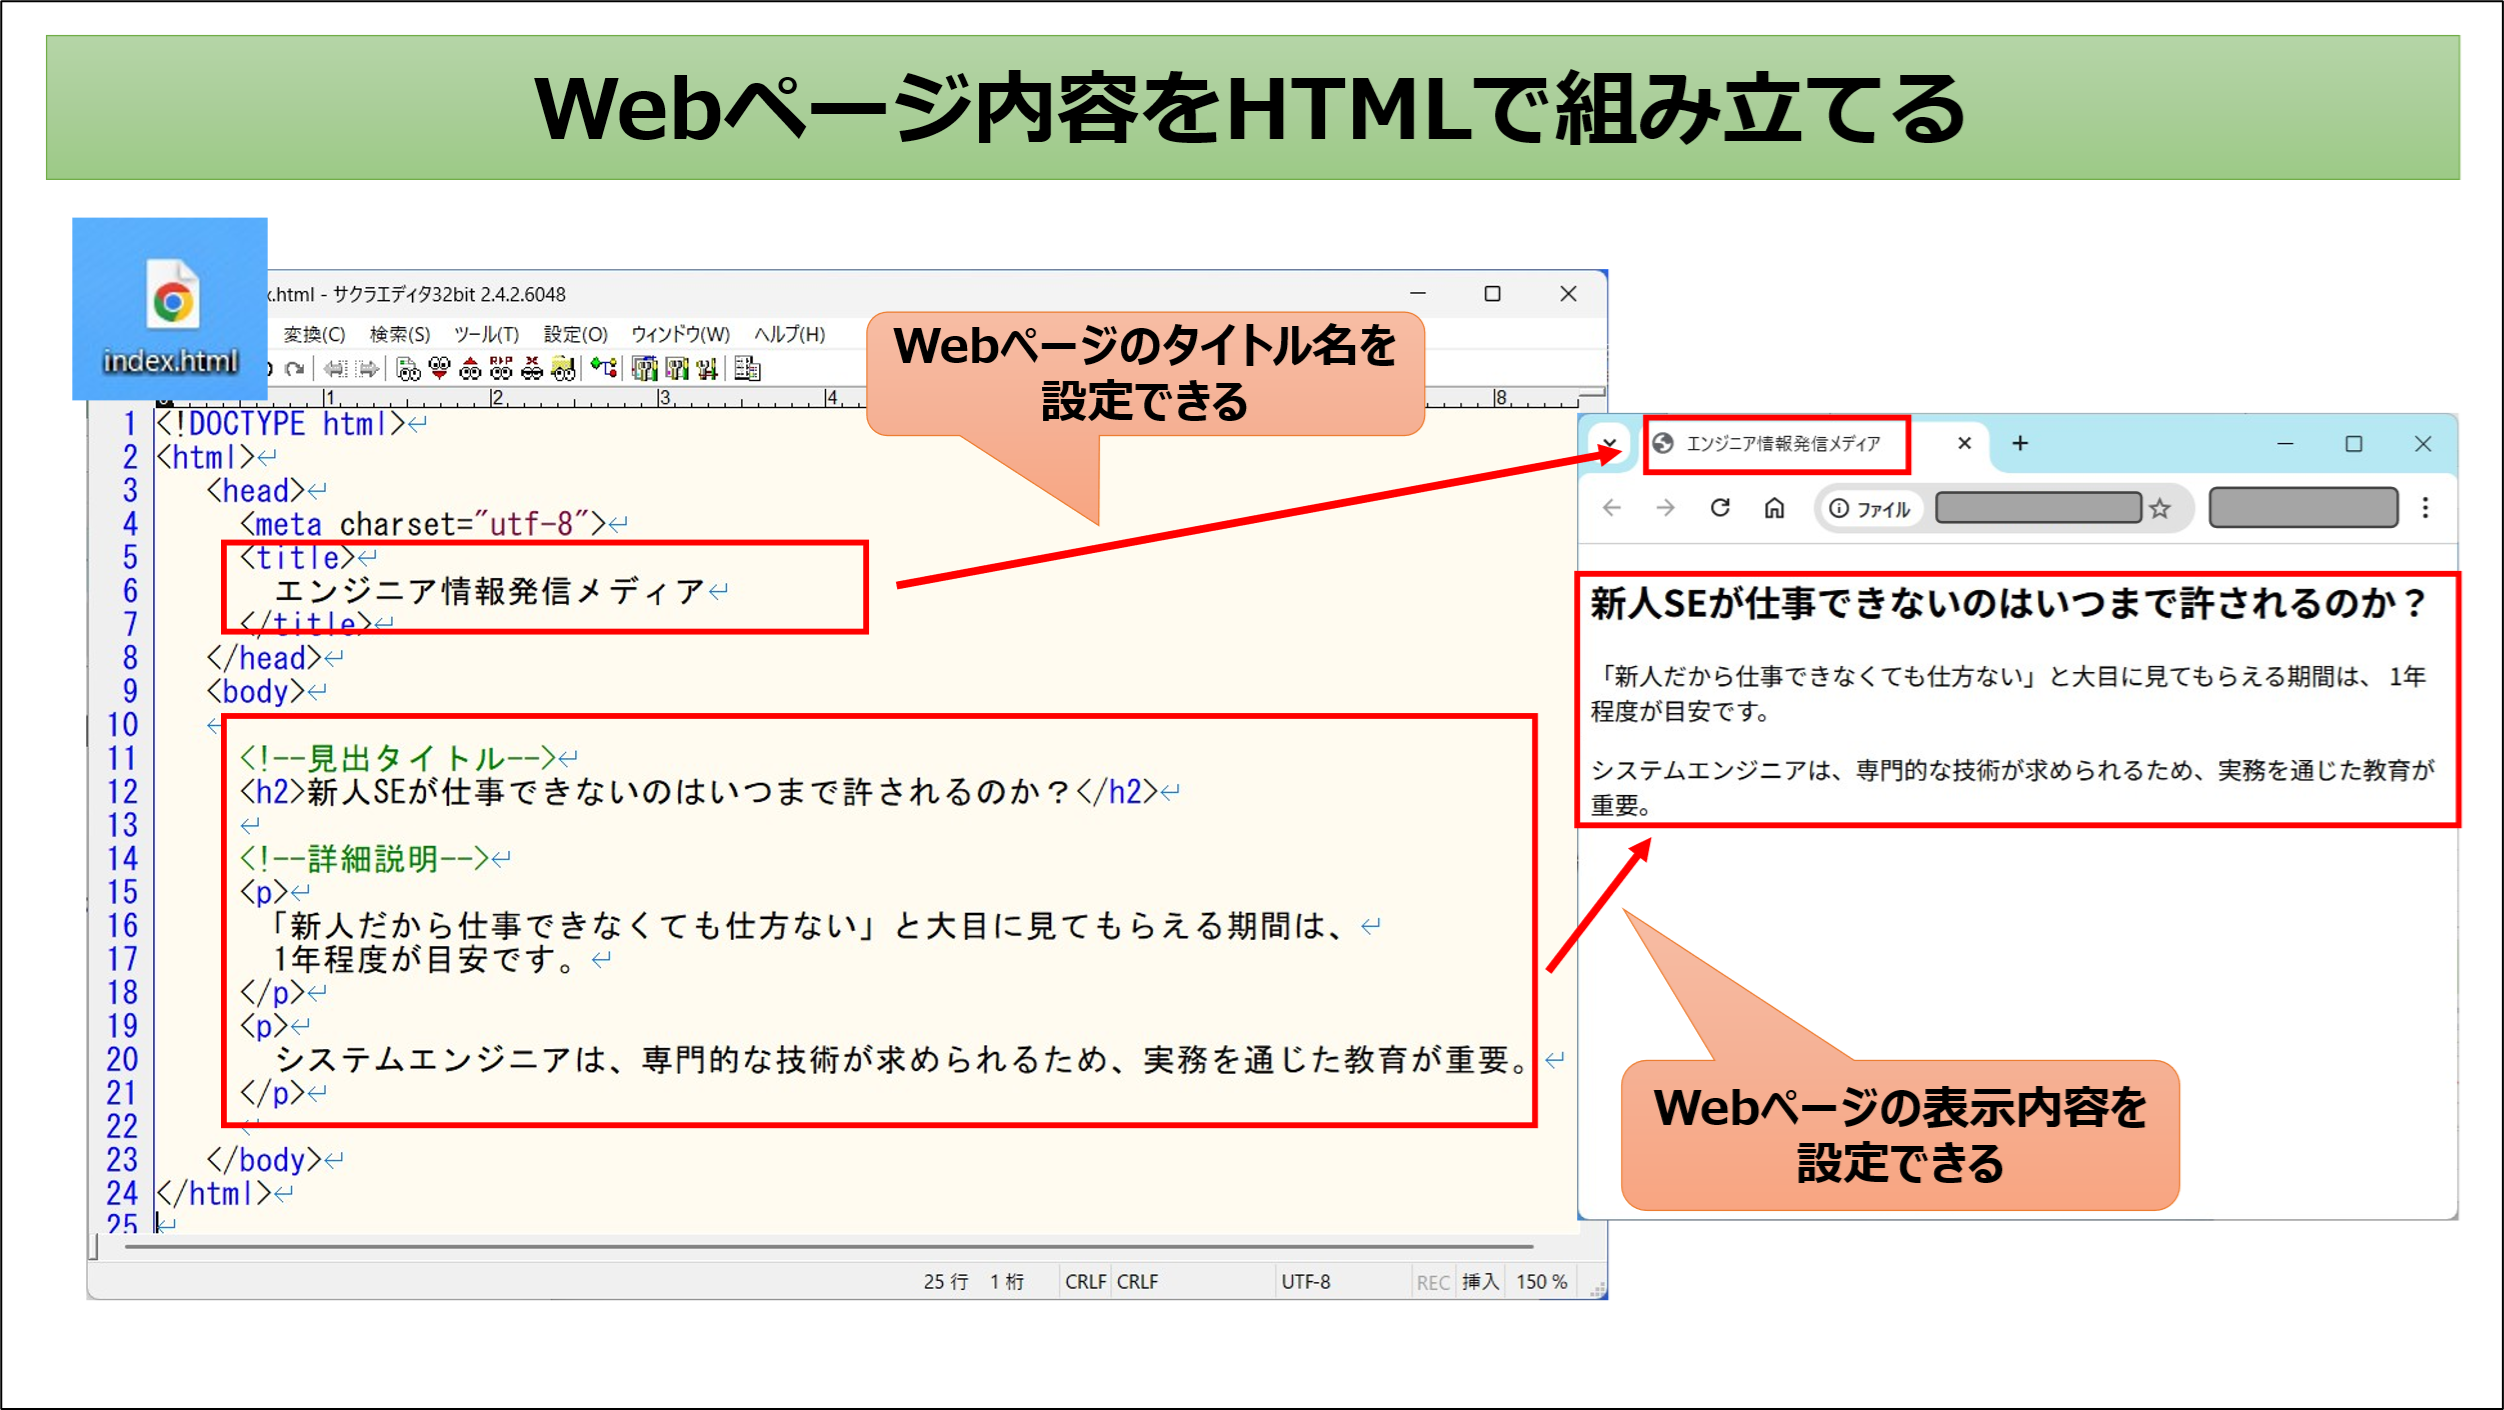Screen dimensions: 2504x1410
Task: Expand the browser tab search chevron
Action: click(1609, 443)
